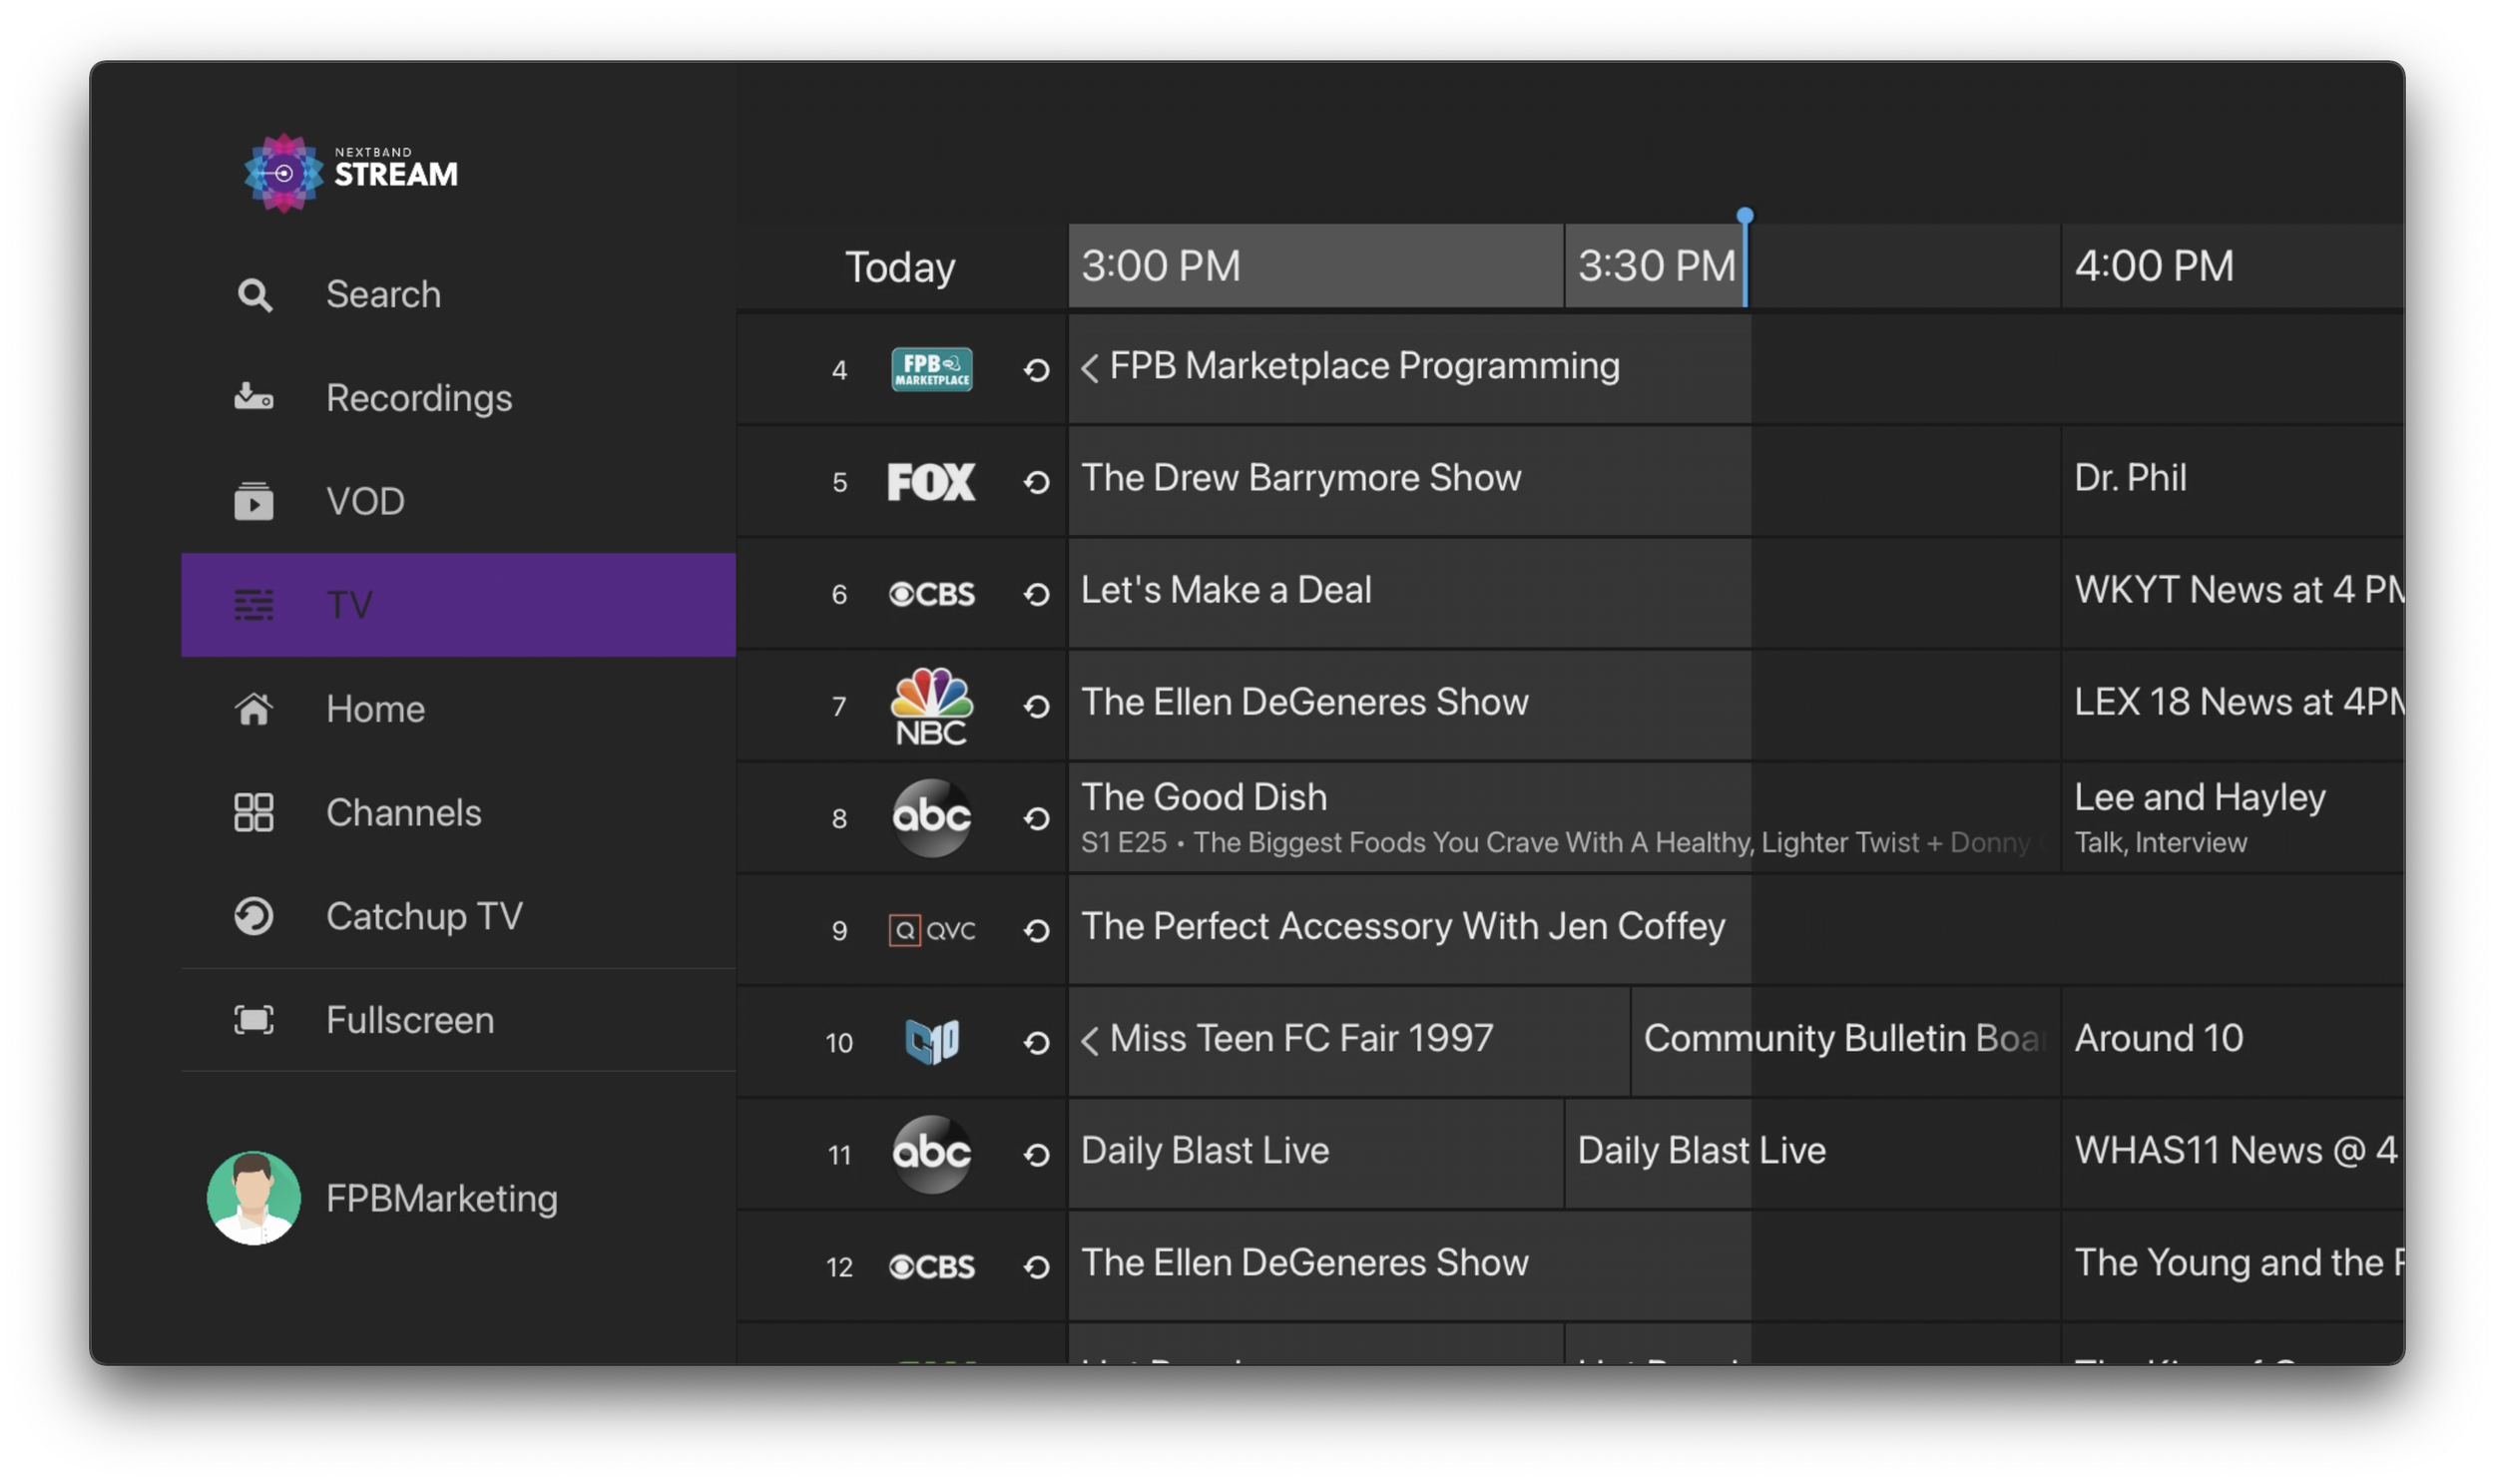Click the Search magnifier icon
The image size is (2495, 1484).
pos(254,295)
